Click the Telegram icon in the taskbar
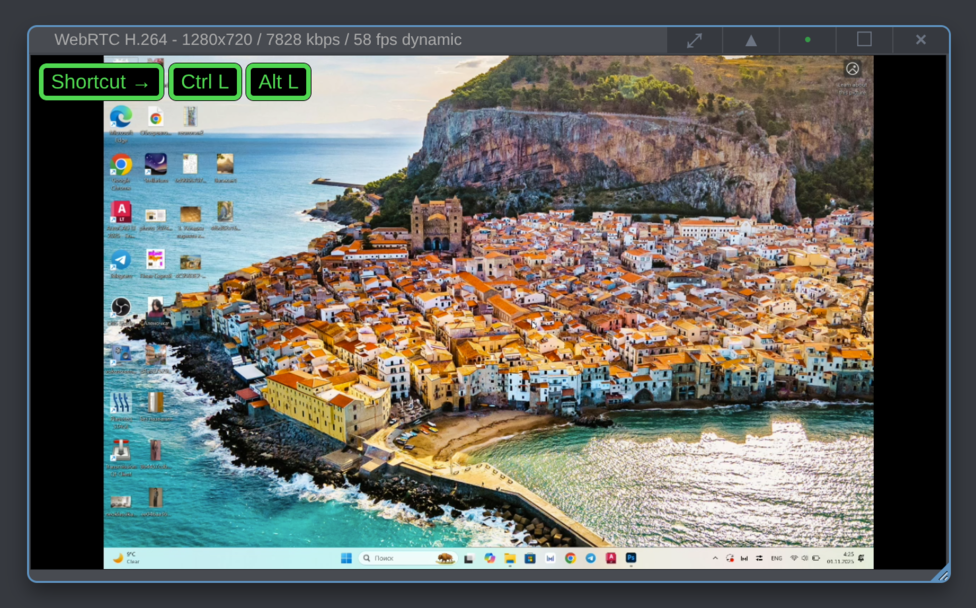The image size is (976, 608). tap(590, 558)
